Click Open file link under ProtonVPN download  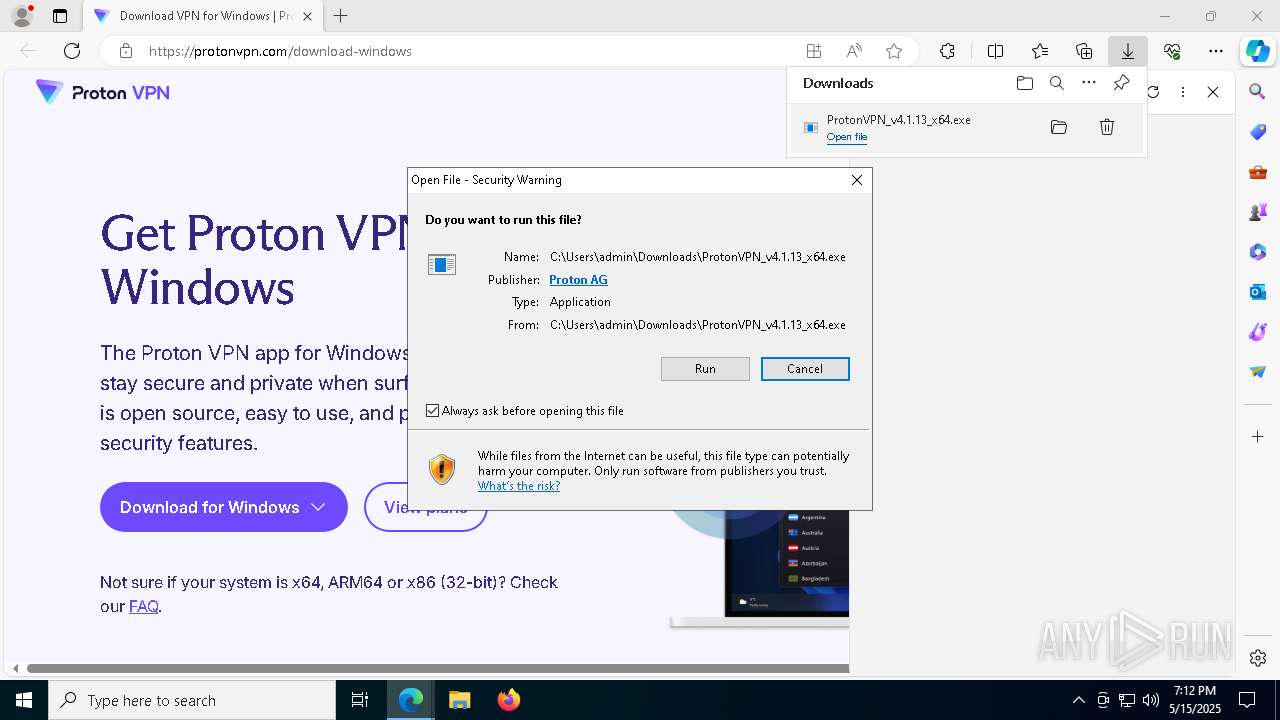pos(847,137)
